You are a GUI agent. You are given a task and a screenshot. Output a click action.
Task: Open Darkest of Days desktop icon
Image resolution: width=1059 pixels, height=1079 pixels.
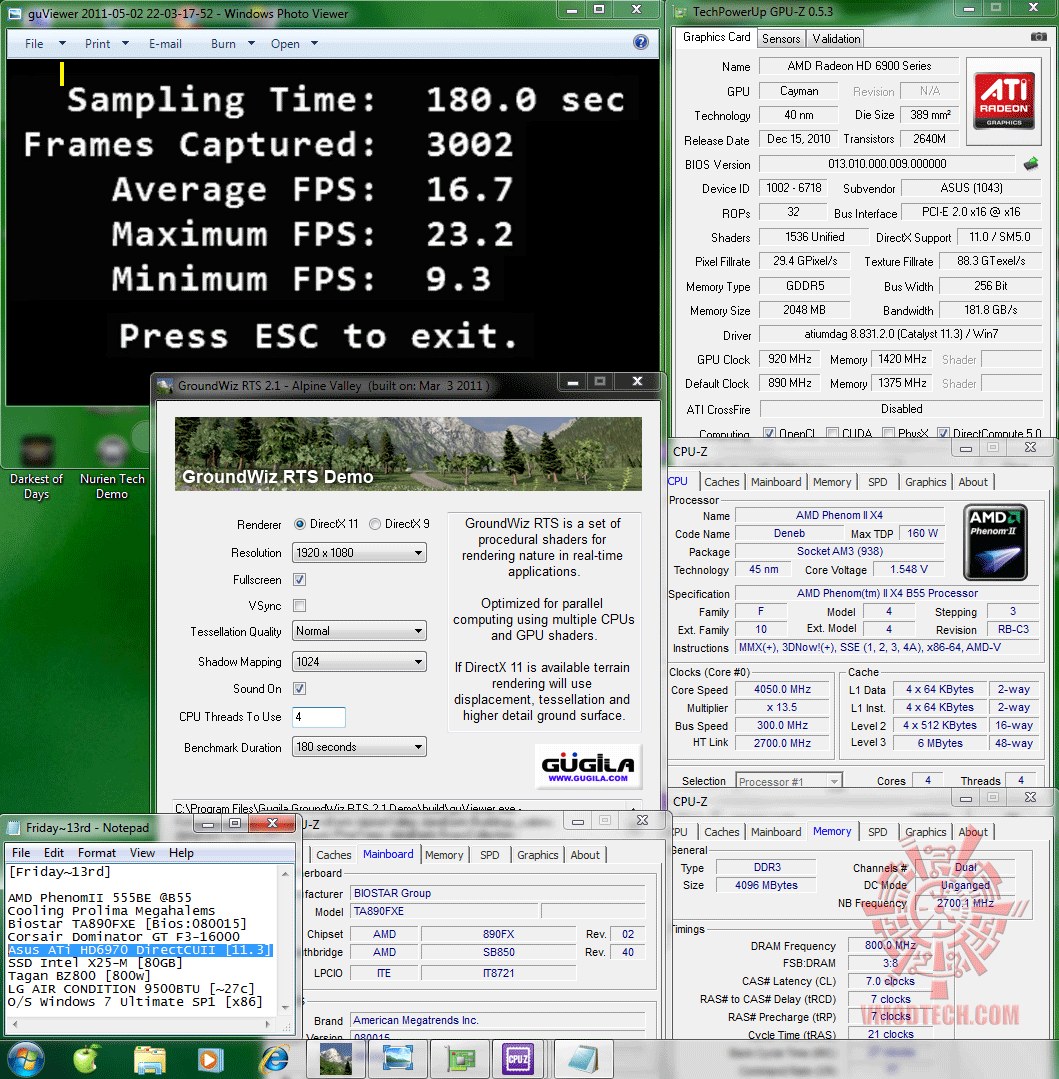coord(36,467)
